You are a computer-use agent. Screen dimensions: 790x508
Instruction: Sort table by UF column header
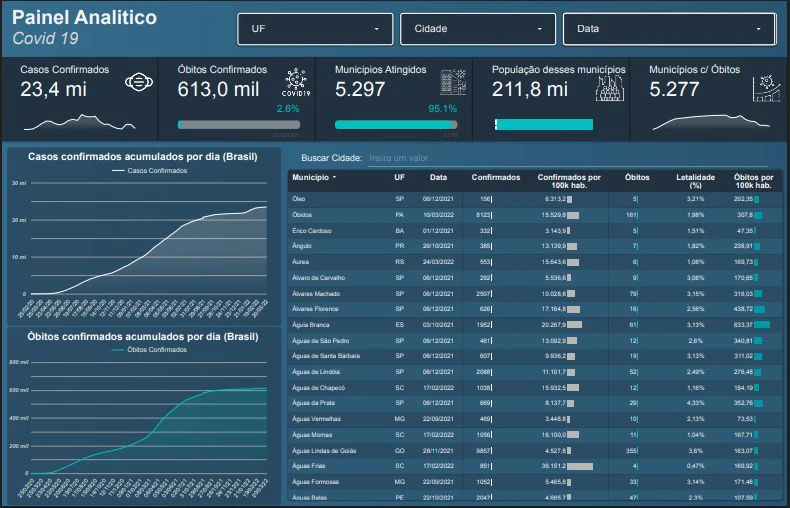tap(399, 177)
